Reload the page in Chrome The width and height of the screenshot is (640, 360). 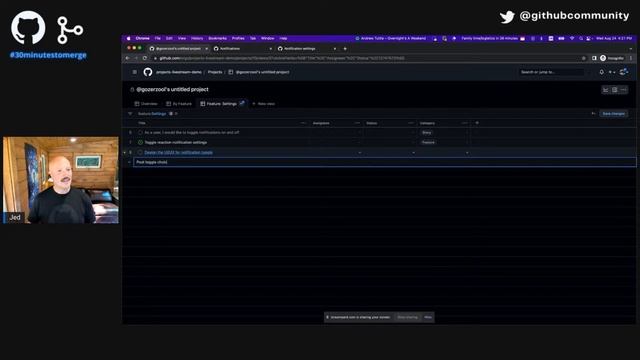point(144,58)
